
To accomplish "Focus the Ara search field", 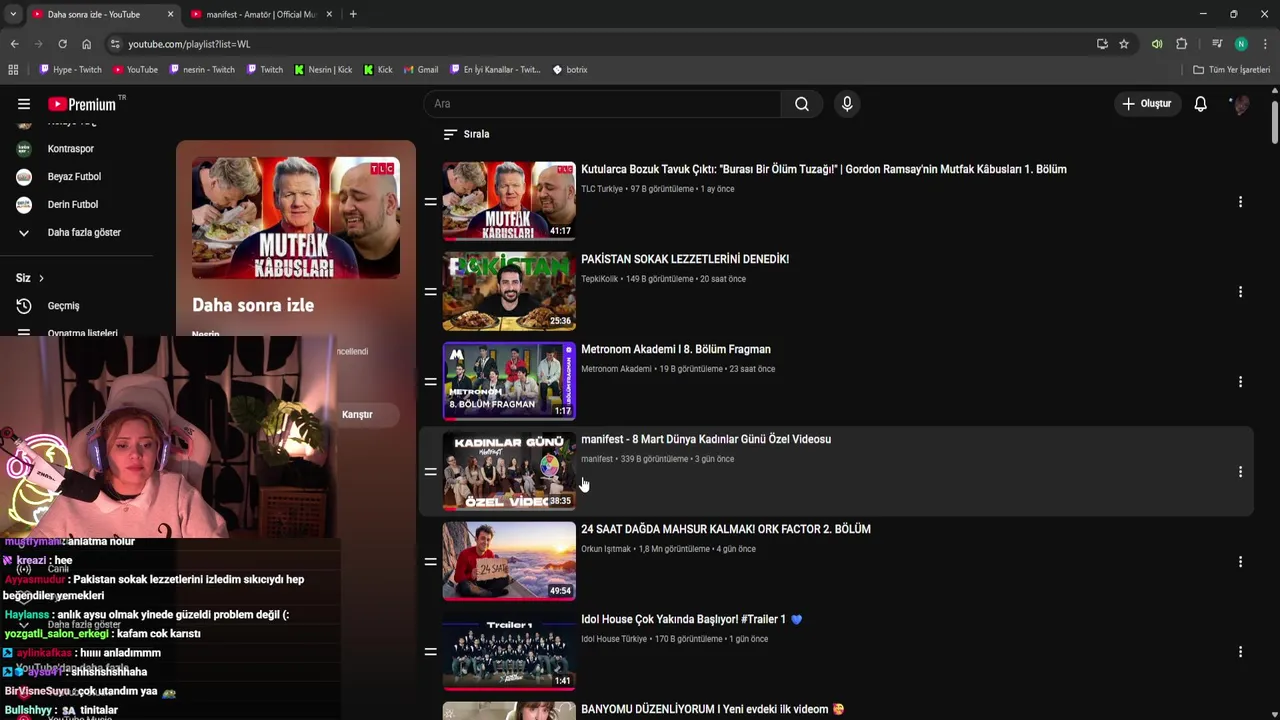I will coord(603,104).
